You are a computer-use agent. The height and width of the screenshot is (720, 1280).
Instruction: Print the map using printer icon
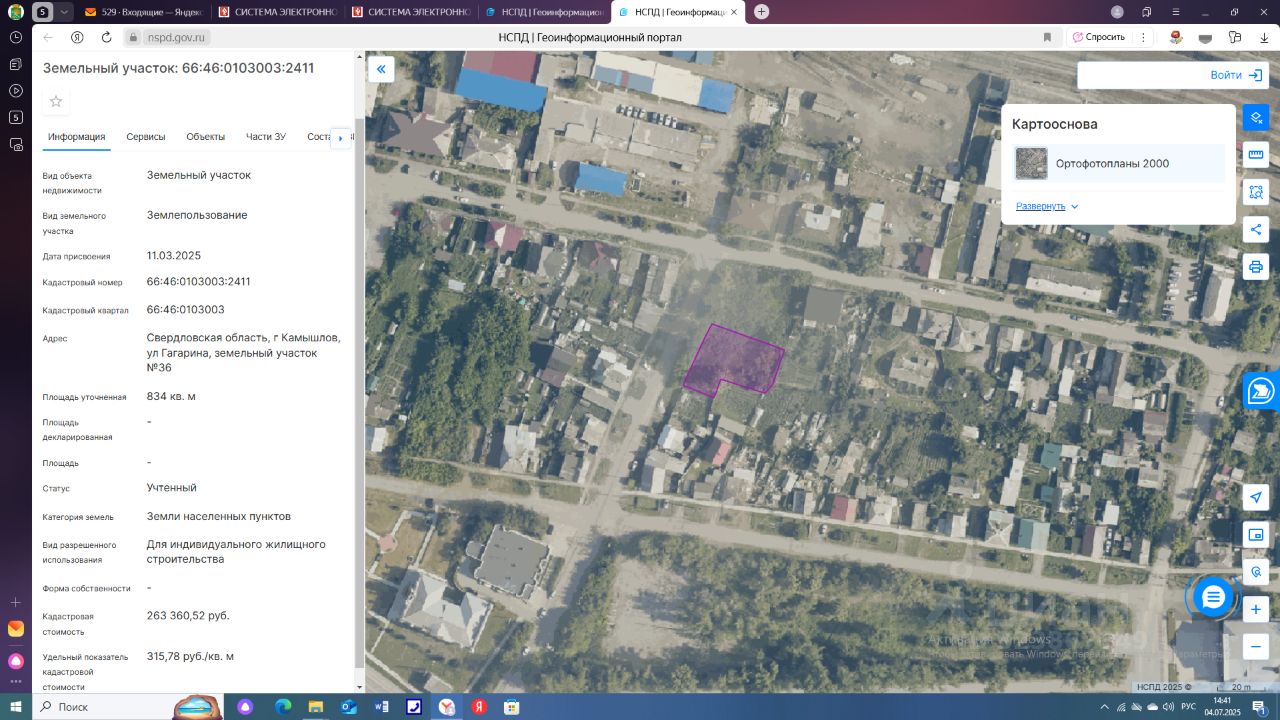click(x=1256, y=267)
